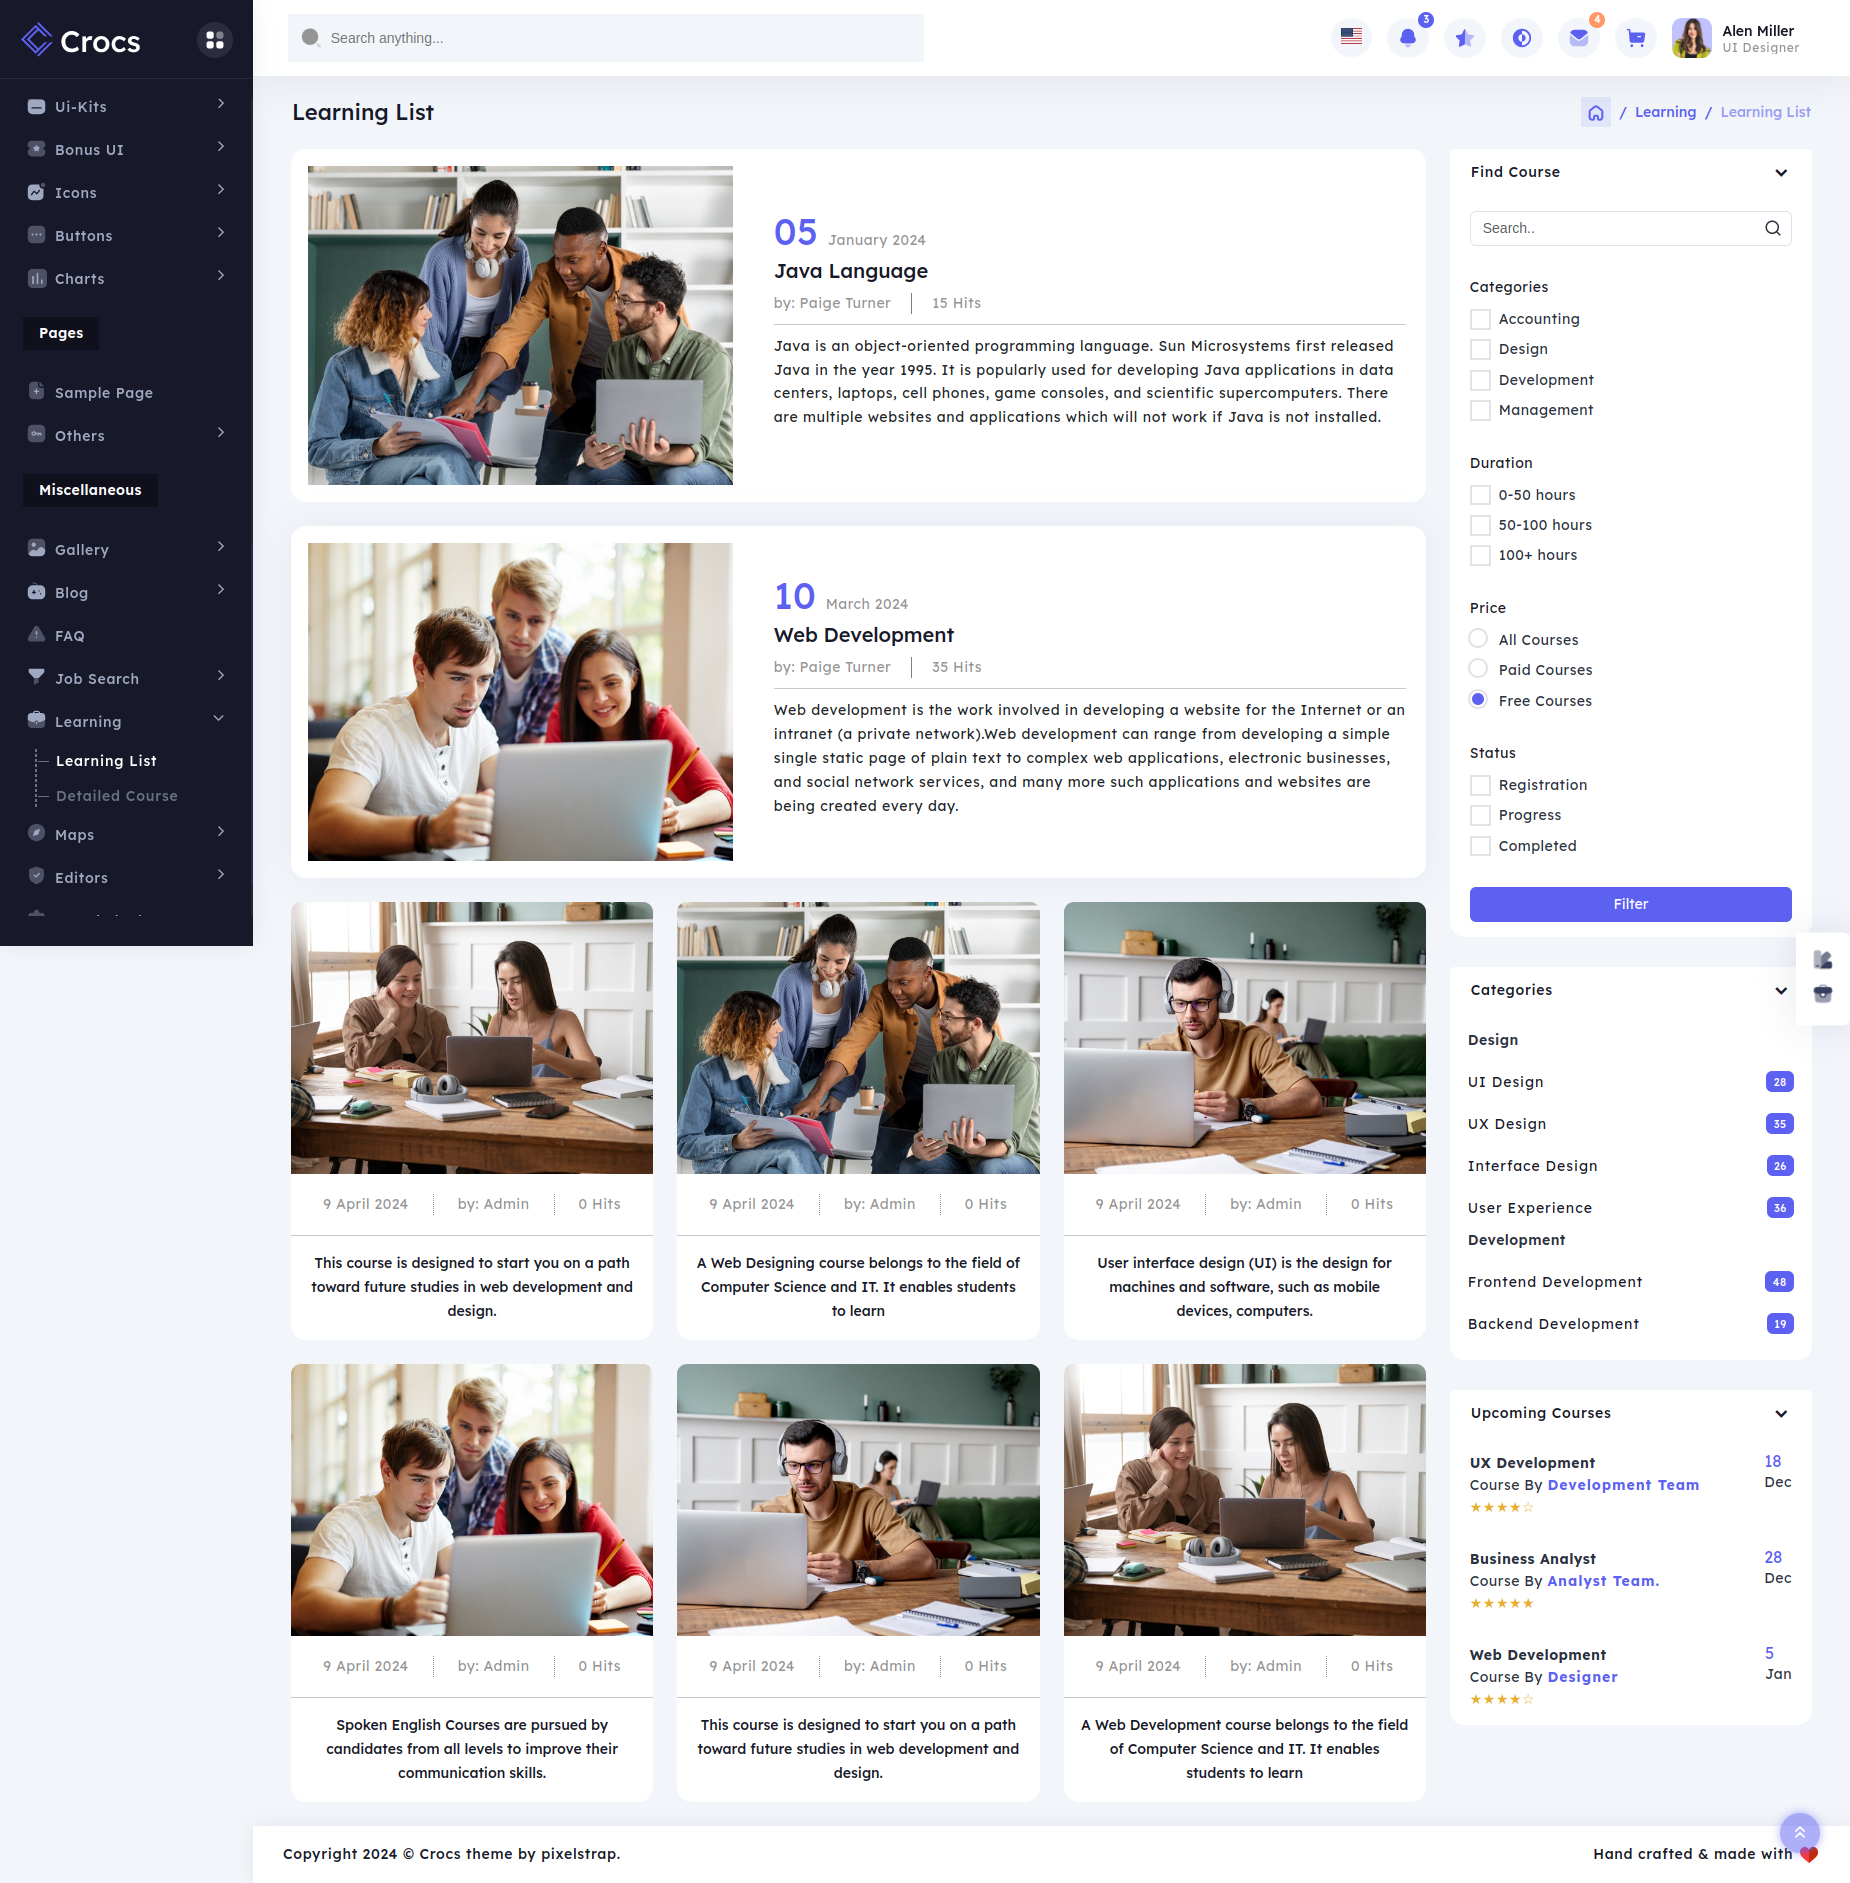Click the bookmark star icon in header

(x=1464, y=38)
